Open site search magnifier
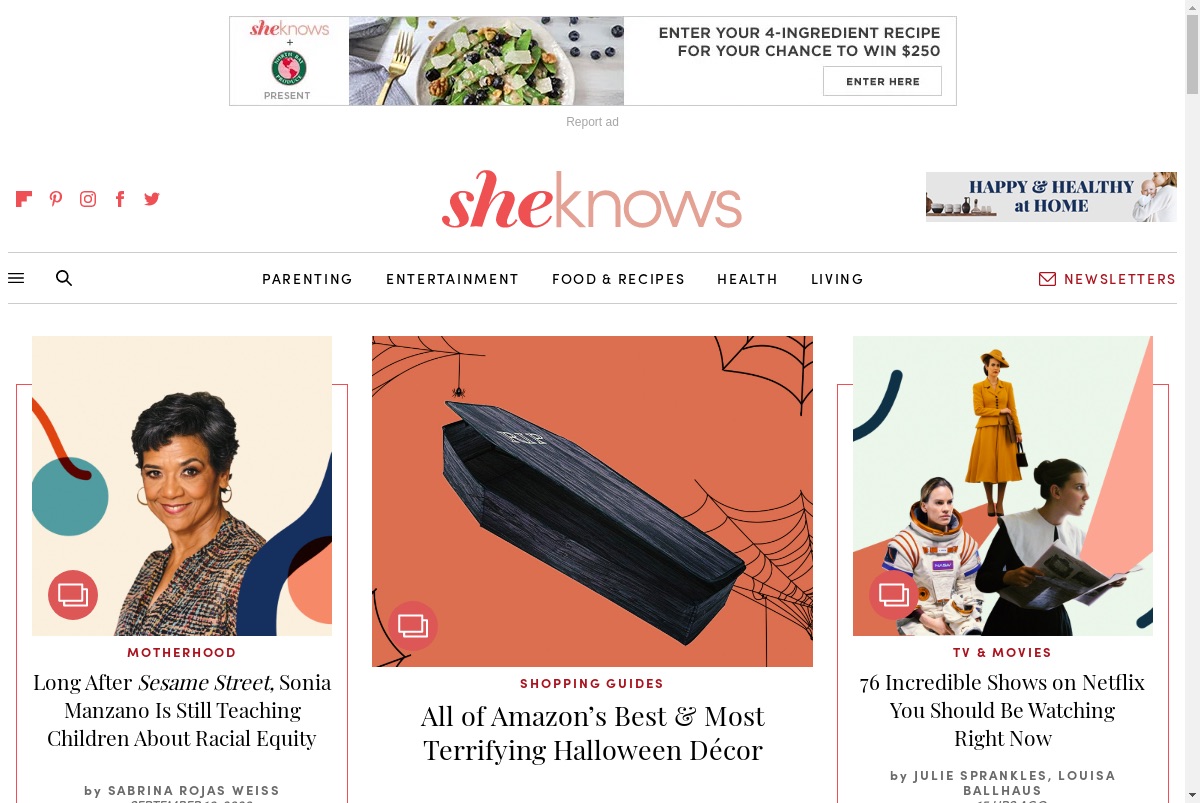Image resolution: width=1200 pixels, height=803 pixels. pyautogui.click(x=64, y=278)
